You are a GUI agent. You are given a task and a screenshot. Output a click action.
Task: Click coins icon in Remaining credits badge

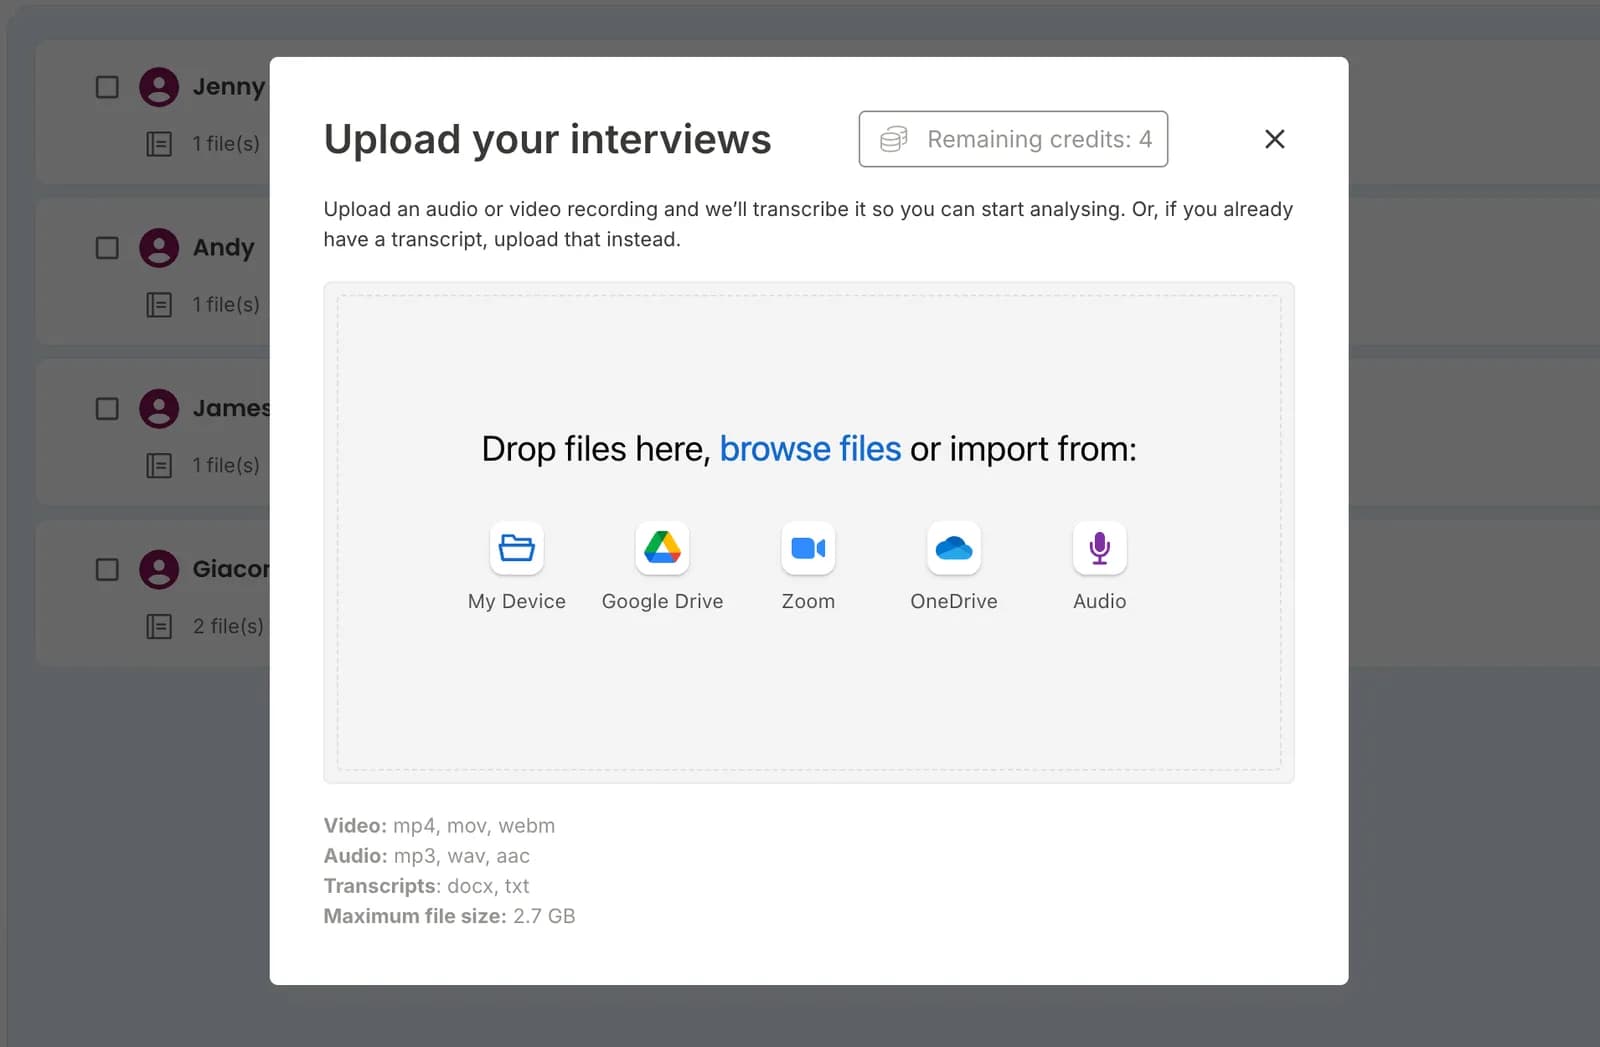click(894, 139)
